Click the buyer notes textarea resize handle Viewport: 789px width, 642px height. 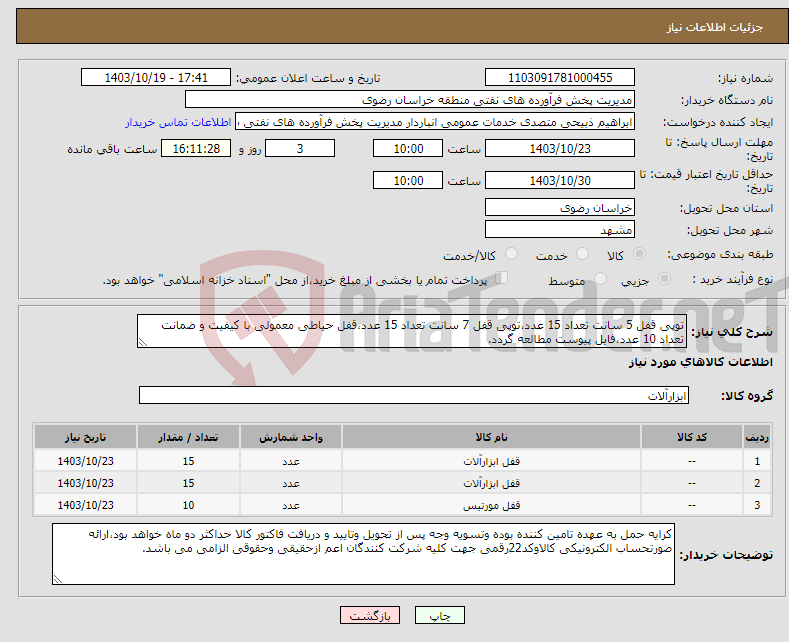click(58, 579)
